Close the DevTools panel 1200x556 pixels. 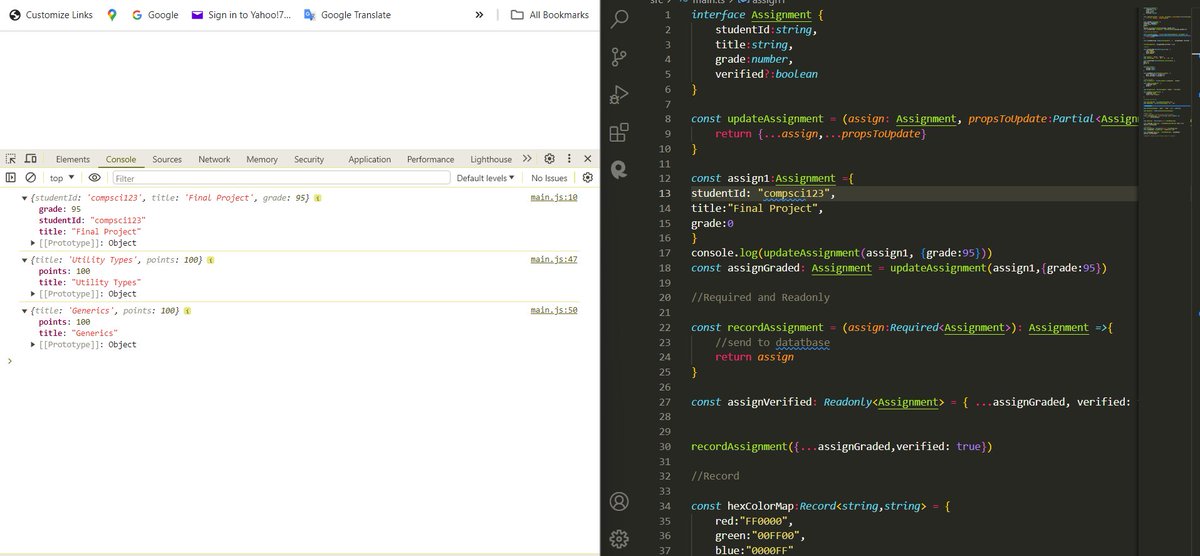[x=587, y=159]
